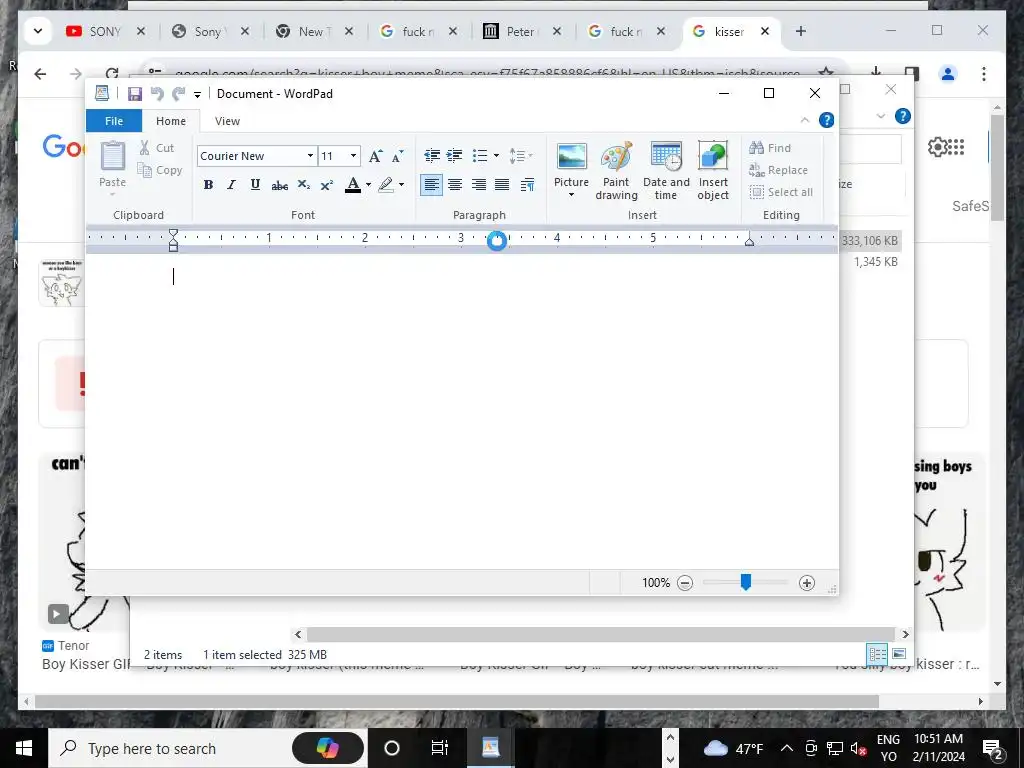
Task: Click the Find button
Action: [x=771, y=148]
